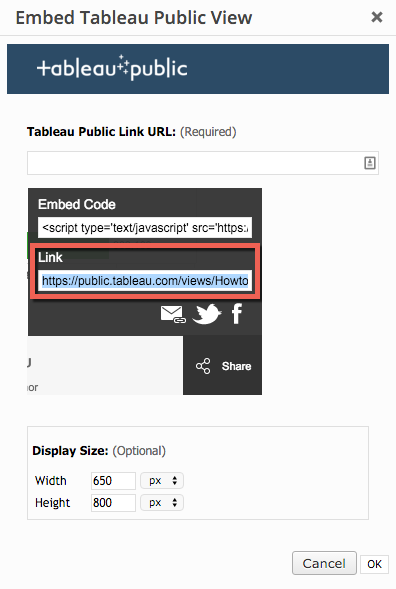Click the Tableau Public logo banner
The image size is (396, 589).
click(198, 69)
